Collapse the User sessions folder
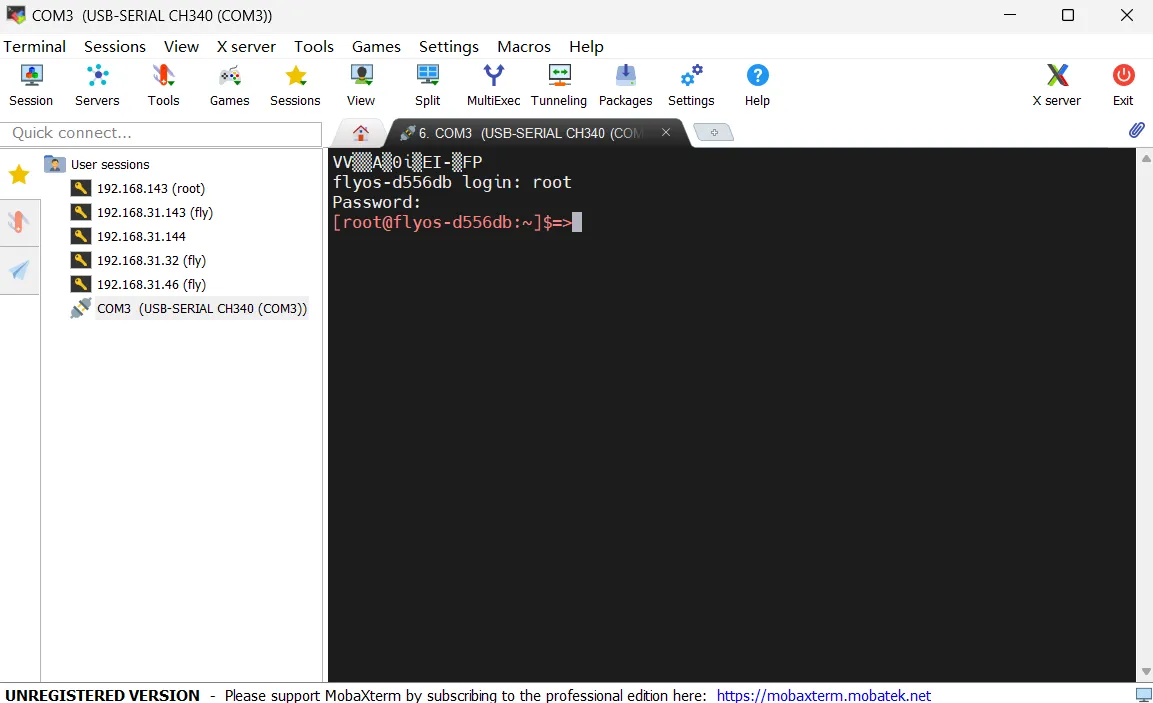 [55, 164]
